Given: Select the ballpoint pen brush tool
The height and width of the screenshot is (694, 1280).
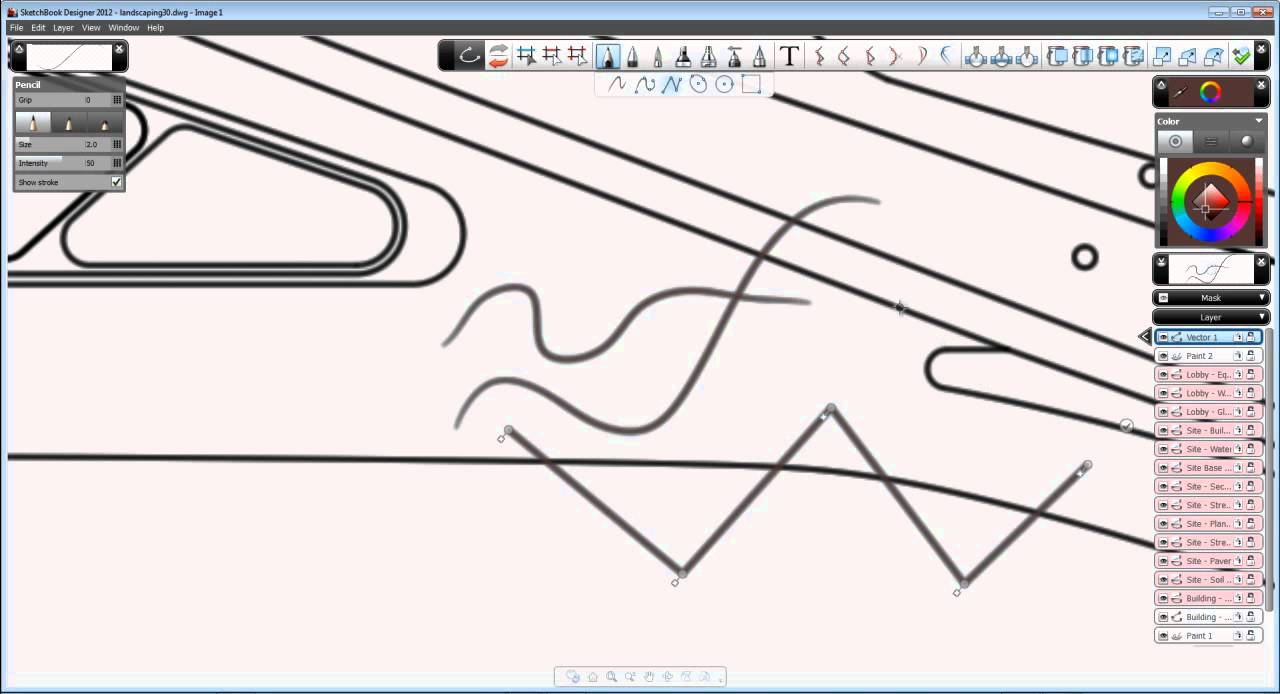Looking at the screenshot, I should (x=633, y=57).
